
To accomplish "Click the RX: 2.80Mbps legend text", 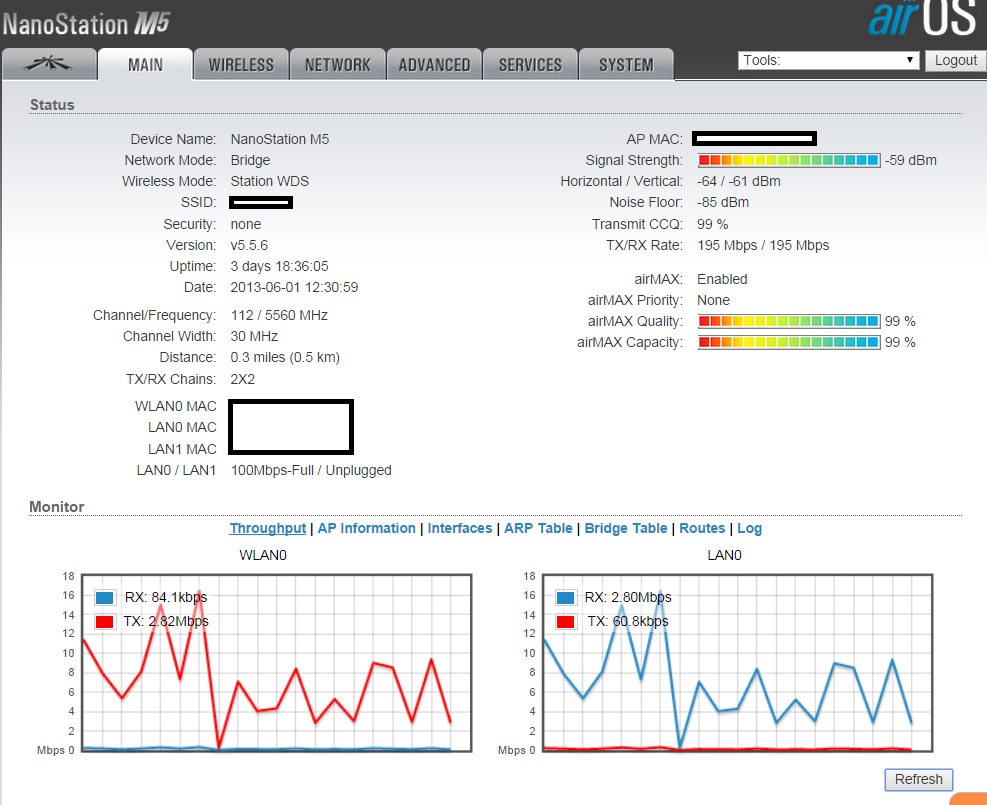I will pos(628,597).
